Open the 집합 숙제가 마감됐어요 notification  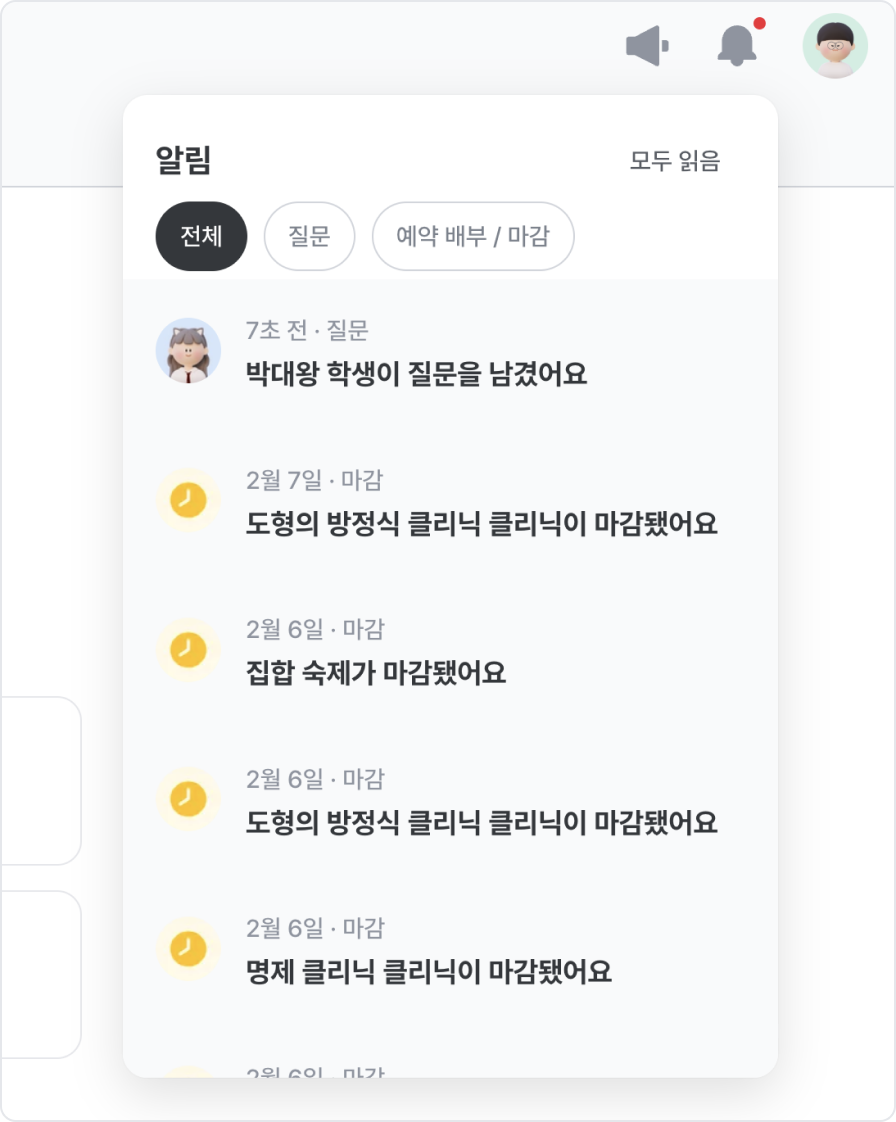tap(450, 652)
